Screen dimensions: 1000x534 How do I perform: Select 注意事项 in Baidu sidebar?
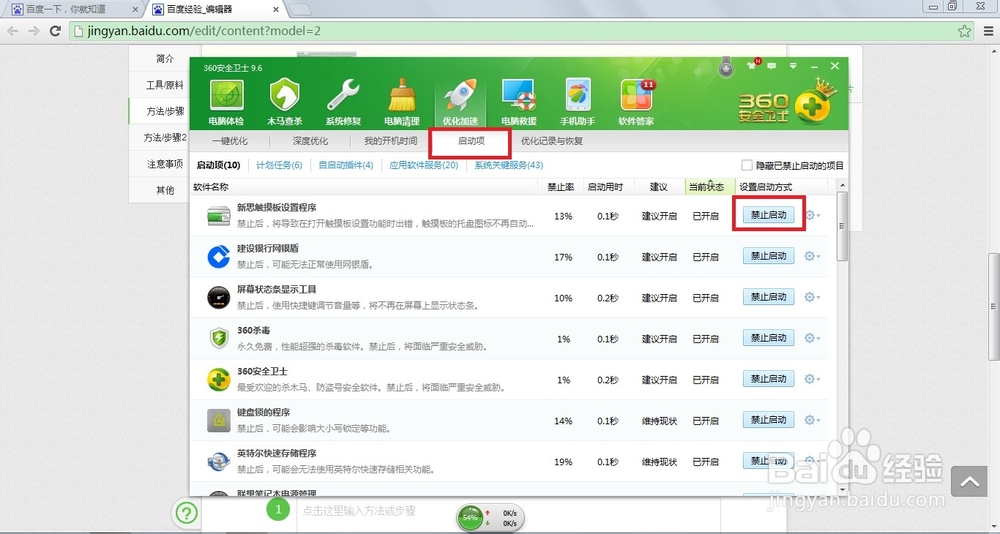165,164
